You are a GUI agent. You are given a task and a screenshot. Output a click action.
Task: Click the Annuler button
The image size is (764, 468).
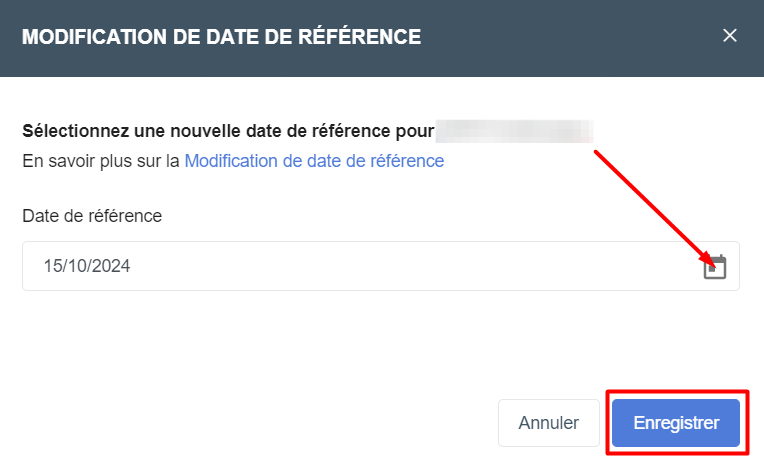click(549, 423)
